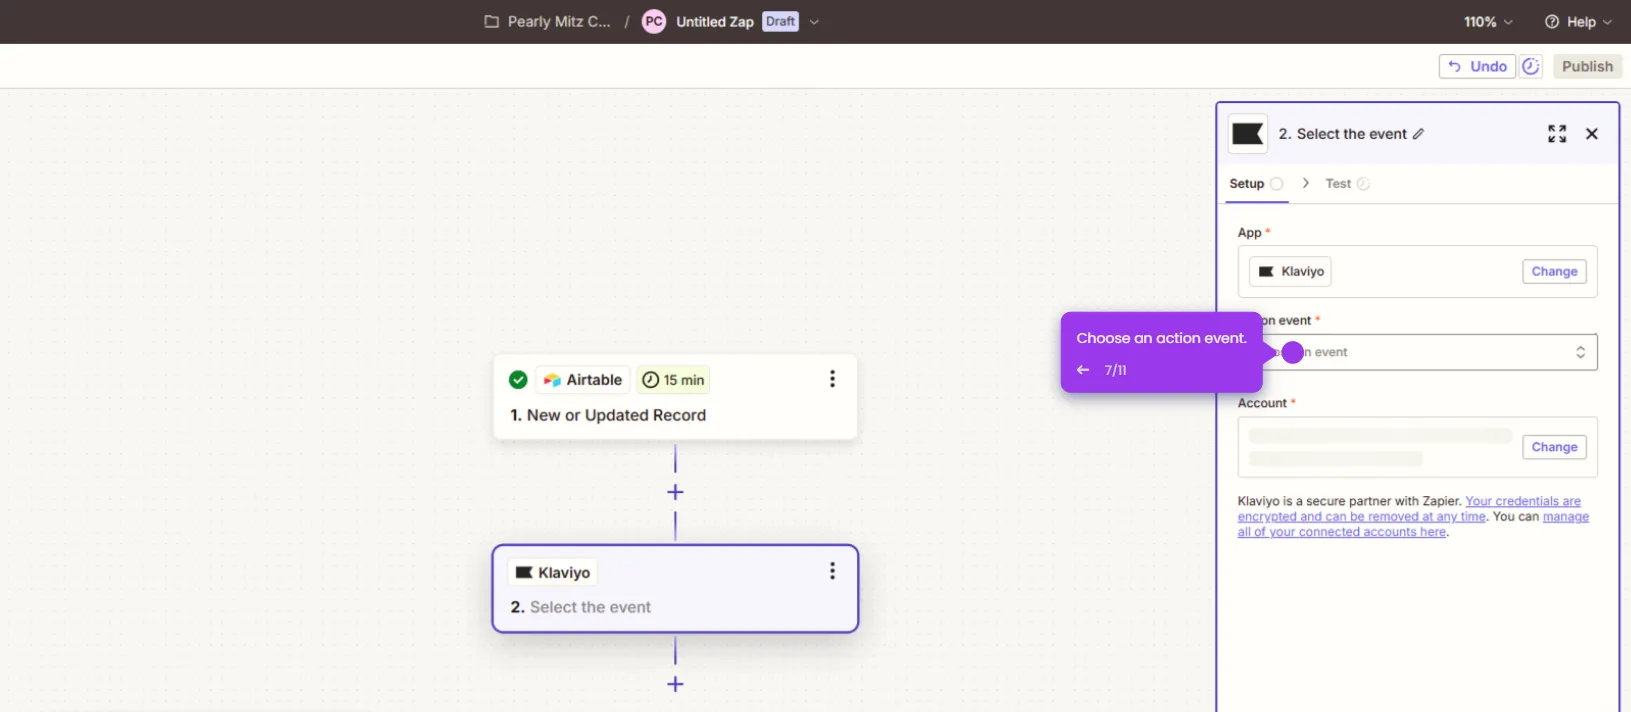Add a step between Airtable and Klaviyo
Image resolution: width=1631 pixels, height=712 pixels.
pyautogui.click(x=675, y=492)
